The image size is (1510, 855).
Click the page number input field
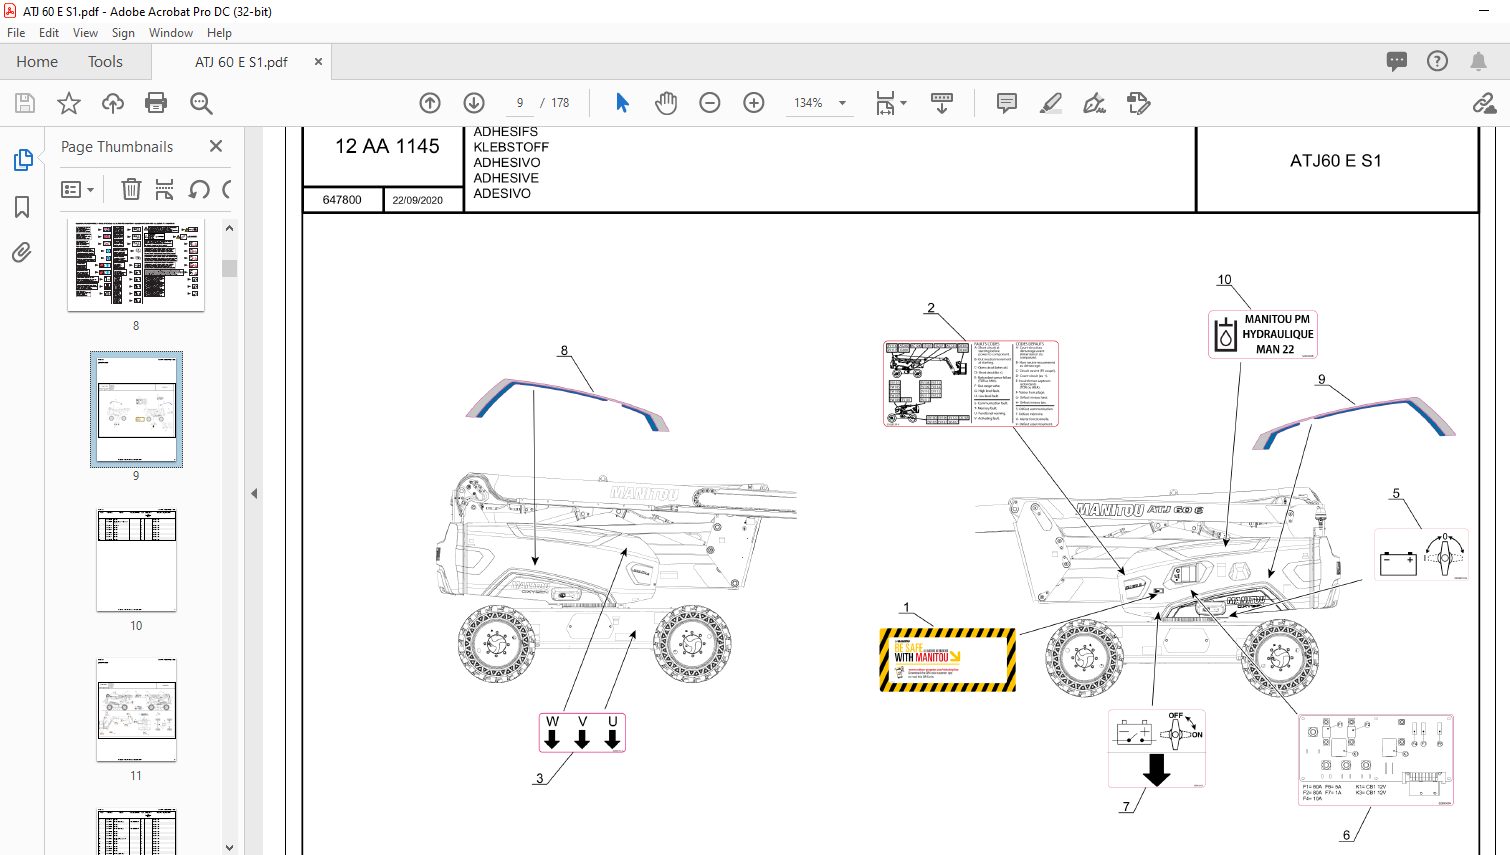(x=520, y=103)
